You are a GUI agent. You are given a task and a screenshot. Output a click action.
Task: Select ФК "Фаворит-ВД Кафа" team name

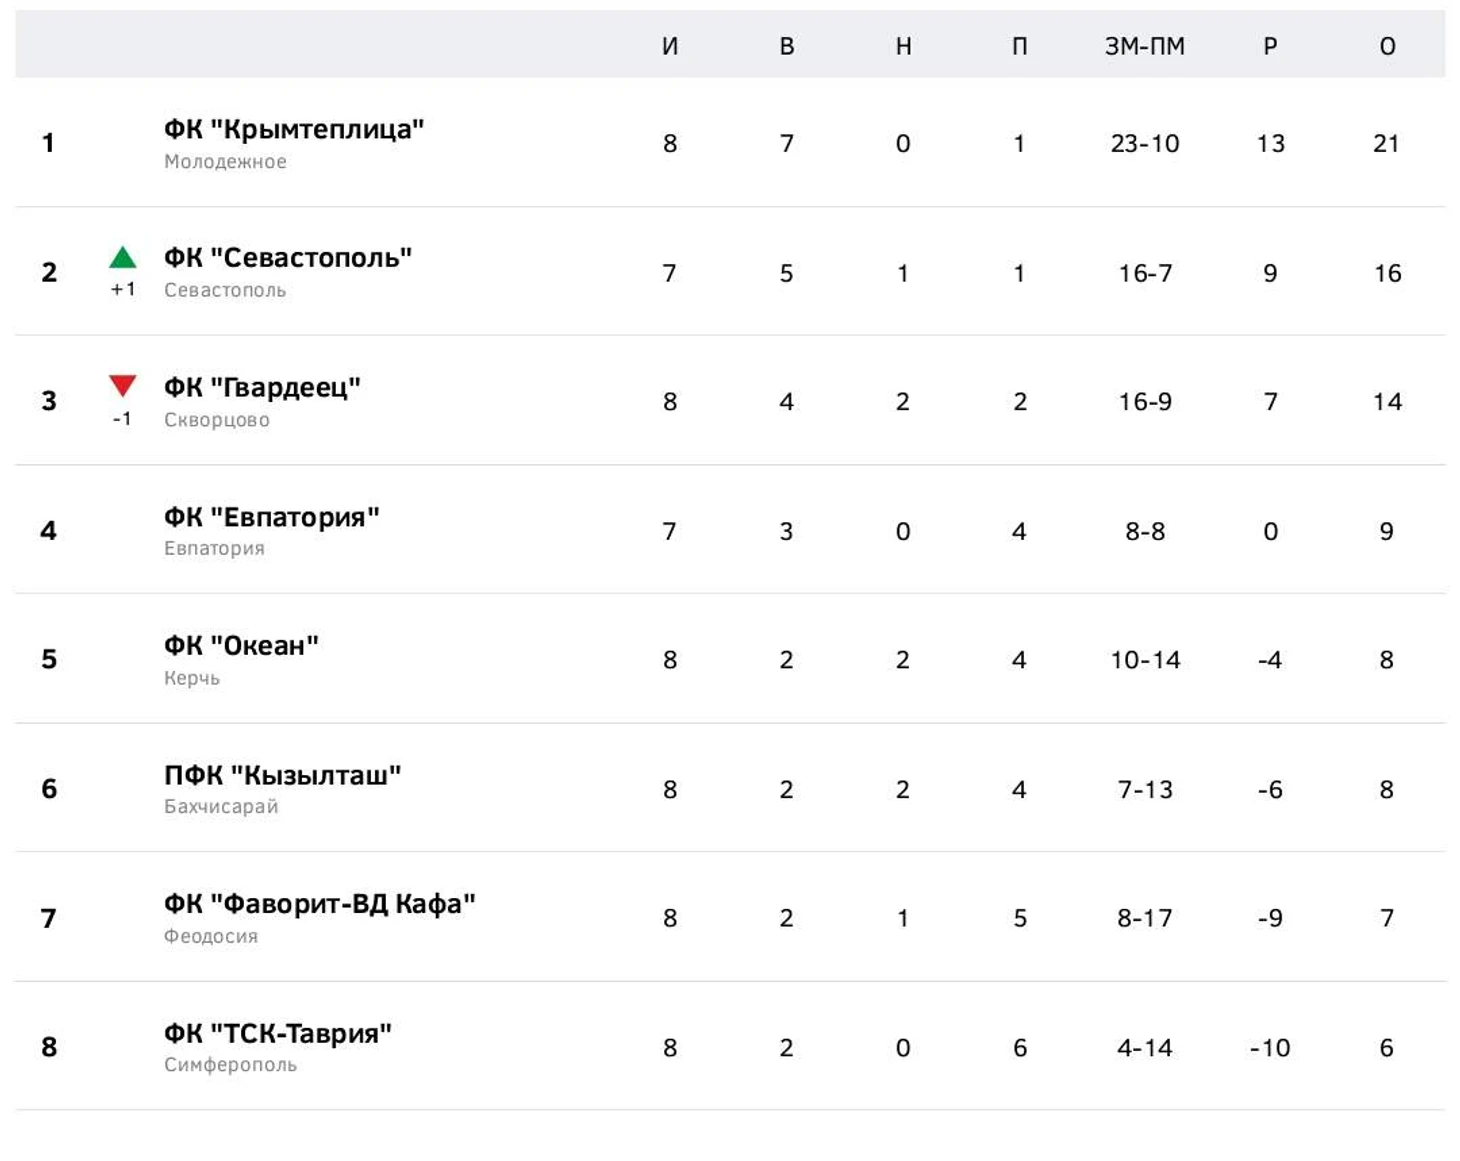(320, 904)
